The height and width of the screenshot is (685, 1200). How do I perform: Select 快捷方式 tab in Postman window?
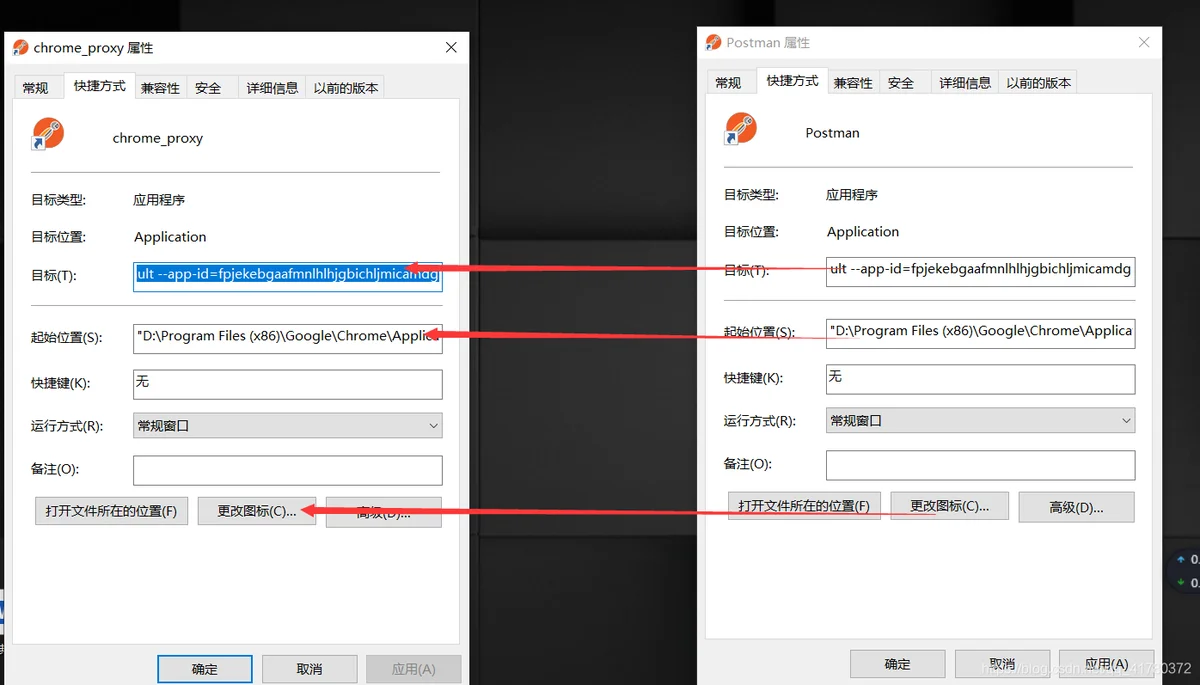793,81
